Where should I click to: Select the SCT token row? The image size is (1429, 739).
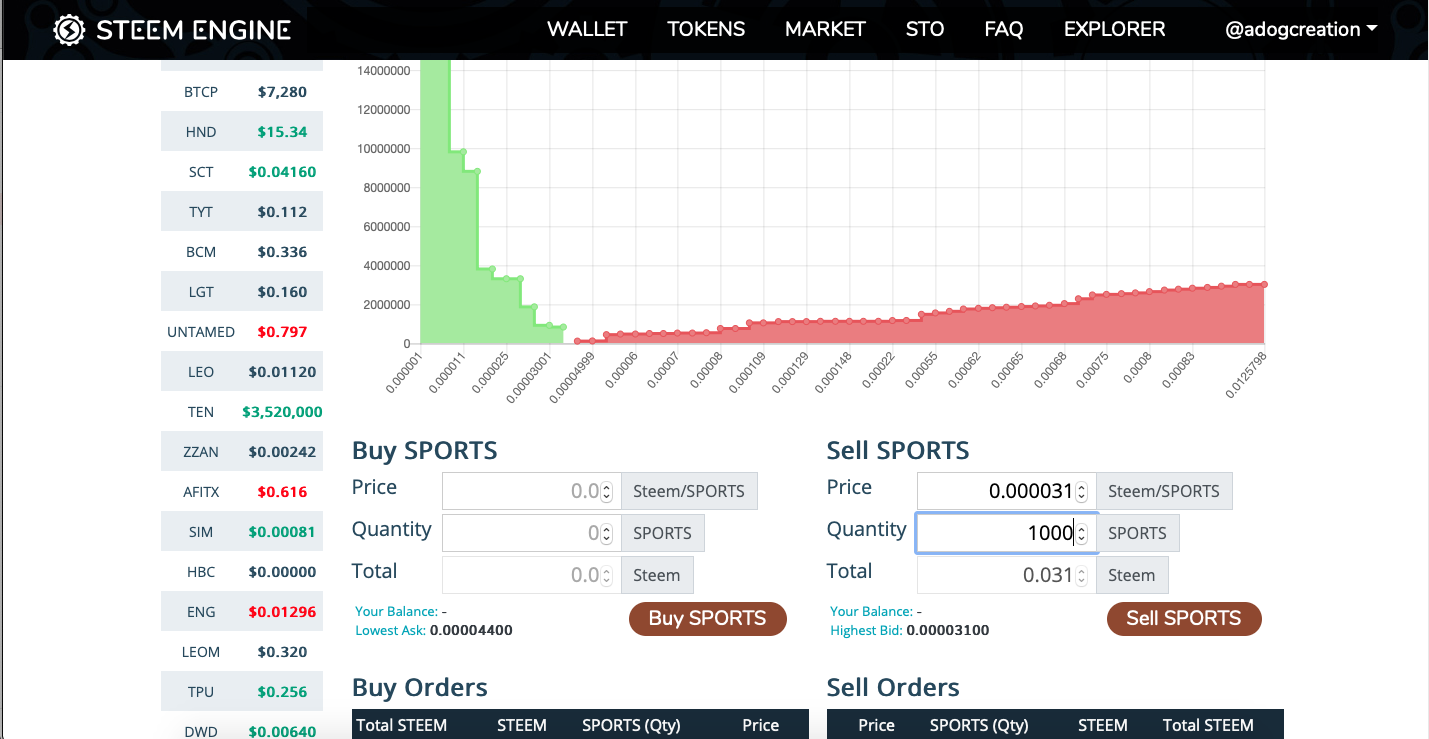coord(242,172)
